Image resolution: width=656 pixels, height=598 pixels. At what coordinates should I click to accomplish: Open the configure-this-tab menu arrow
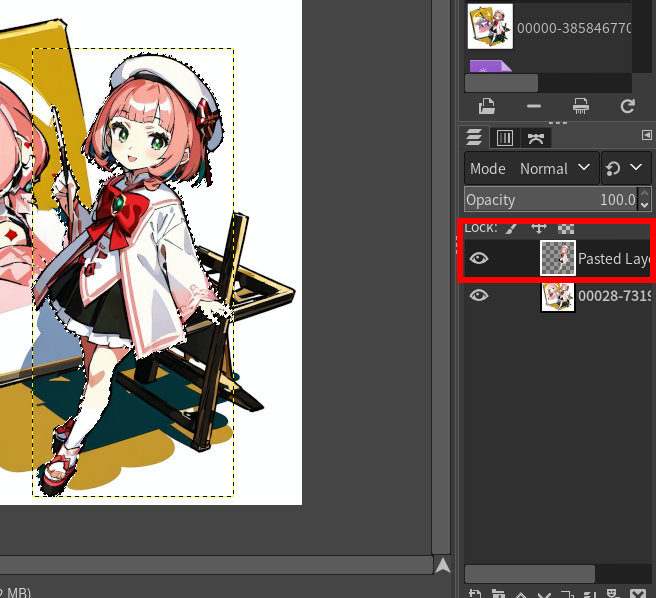tap(646, 135)
